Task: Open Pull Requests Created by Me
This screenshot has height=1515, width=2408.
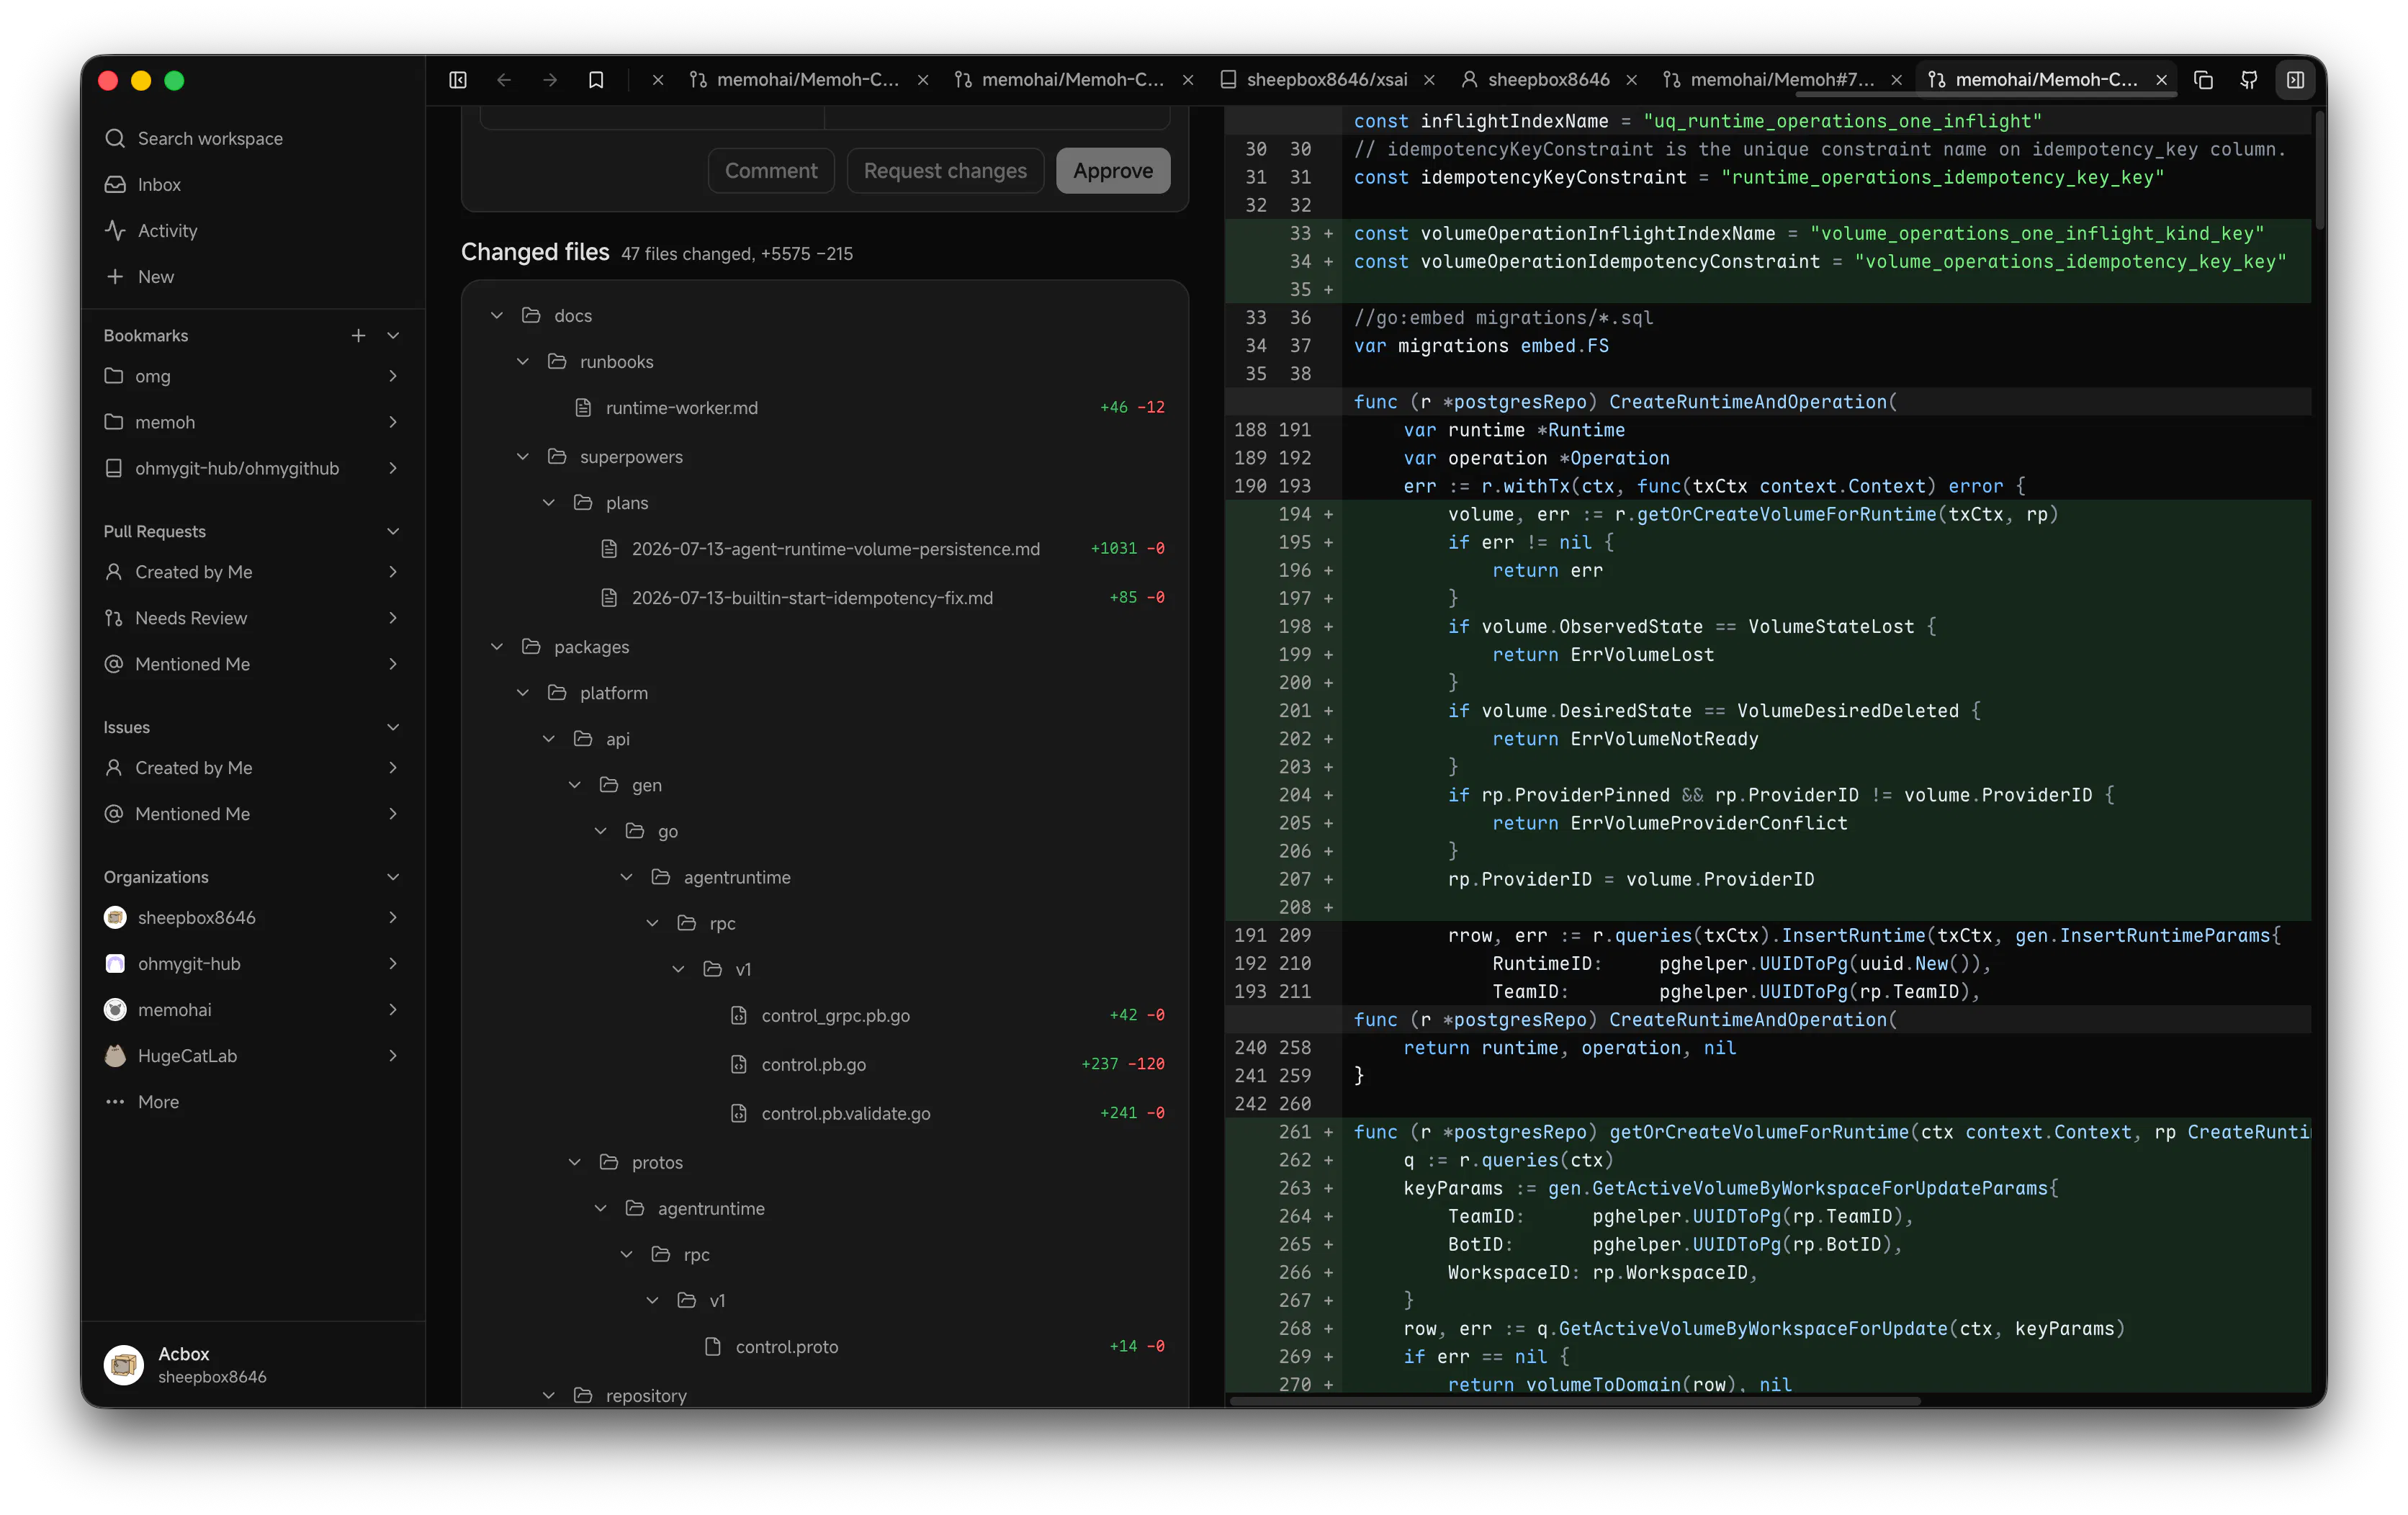Action: coord(252,572)
